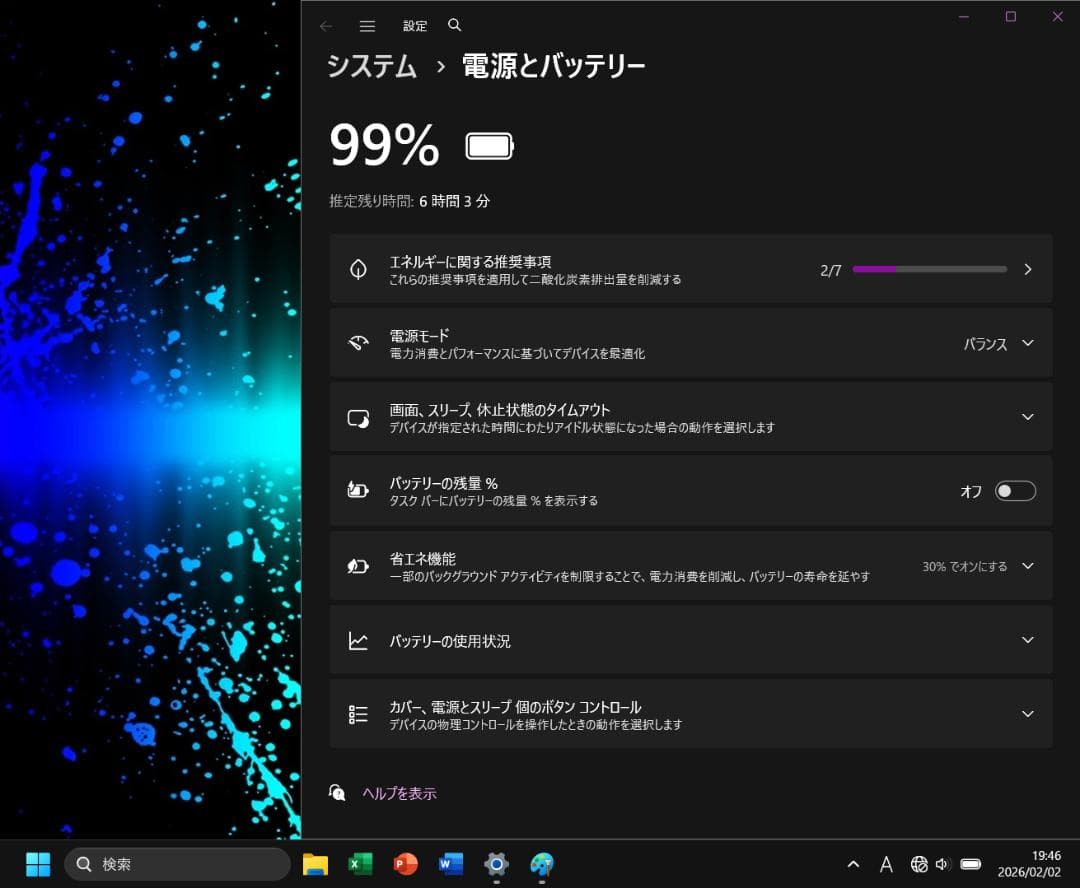Expand the 省エネ機能 settings section
Image resolution: width=1080 pixels, height=888 pixels.
1027,565
